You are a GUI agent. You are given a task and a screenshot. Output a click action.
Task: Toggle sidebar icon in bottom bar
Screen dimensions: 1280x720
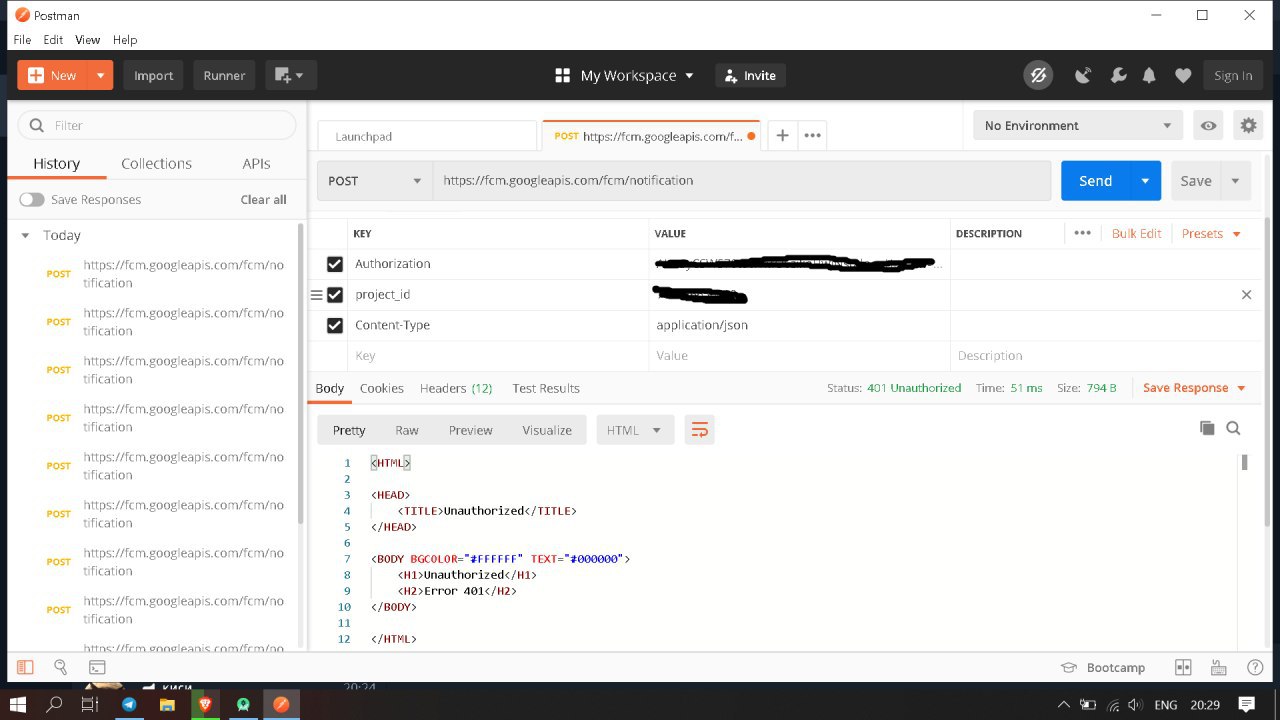click(x=25, y=667)
